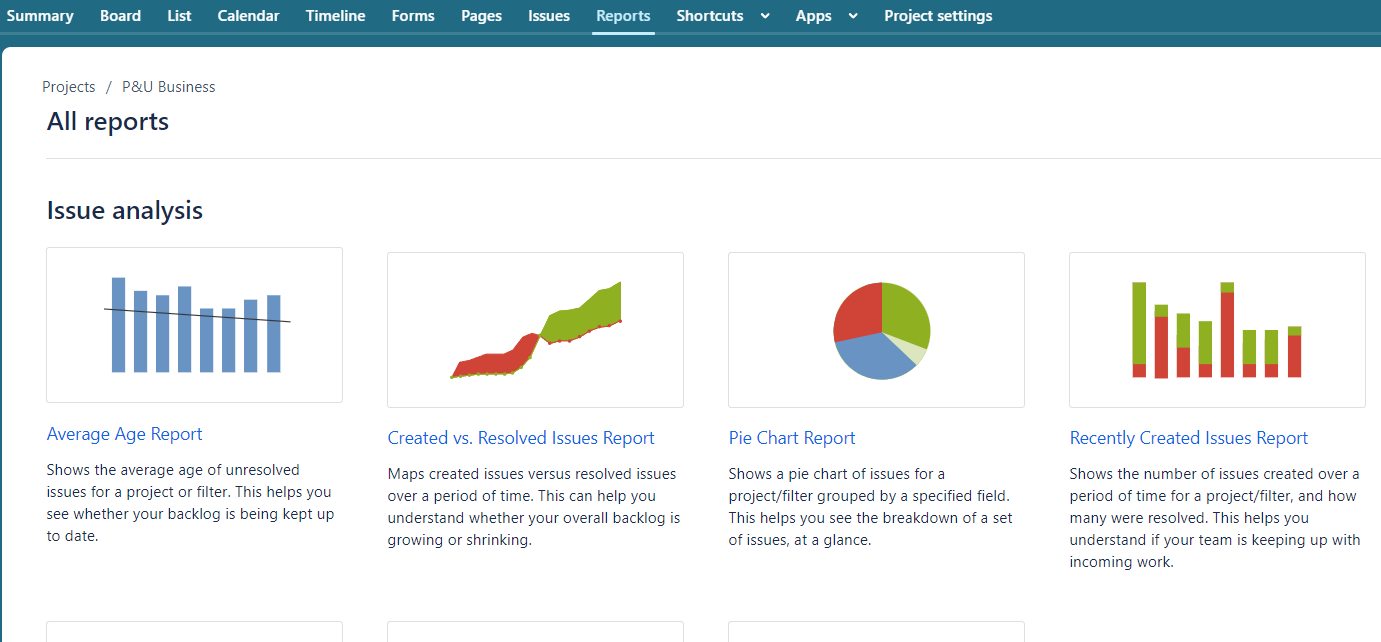The height and width of the screenshot is (642, 1381).
Task: Select the Reports navigation item
Action: (x=623, y=16)
